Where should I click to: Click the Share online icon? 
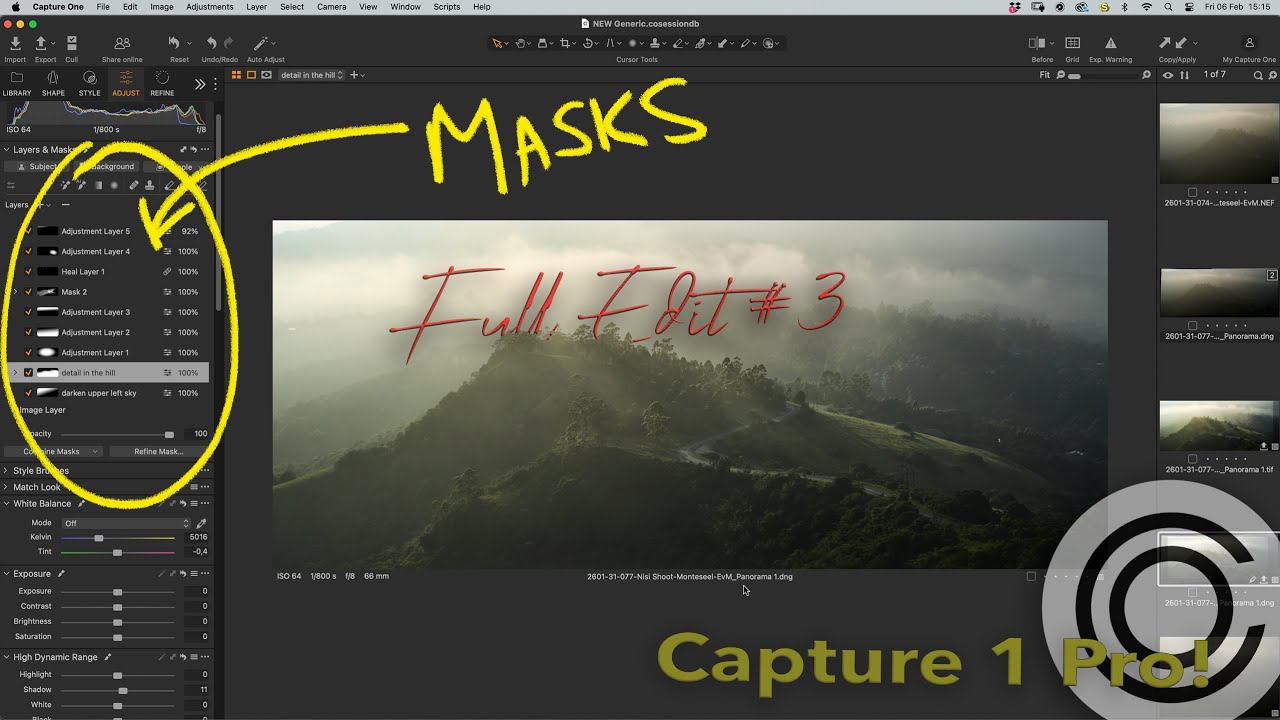[x=122, y=44]
